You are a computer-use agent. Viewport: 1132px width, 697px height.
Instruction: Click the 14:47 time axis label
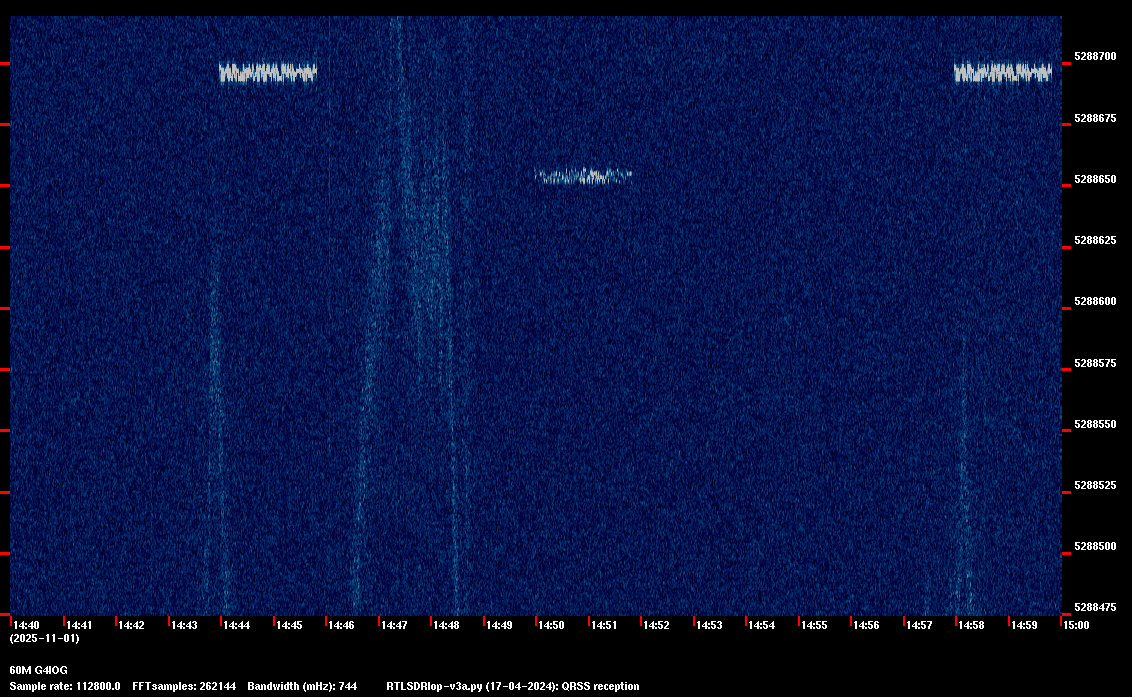(x=394, y=625)
